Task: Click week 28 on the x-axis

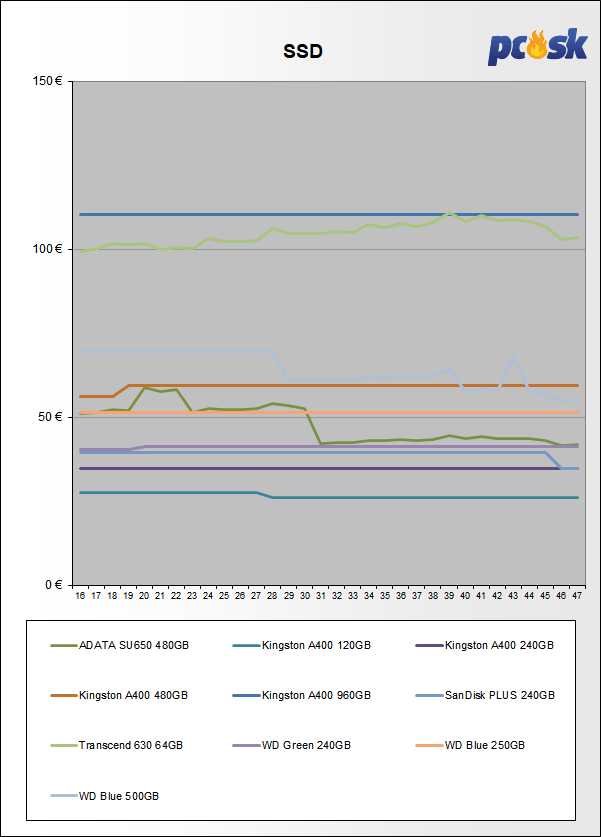Action: 272,596
